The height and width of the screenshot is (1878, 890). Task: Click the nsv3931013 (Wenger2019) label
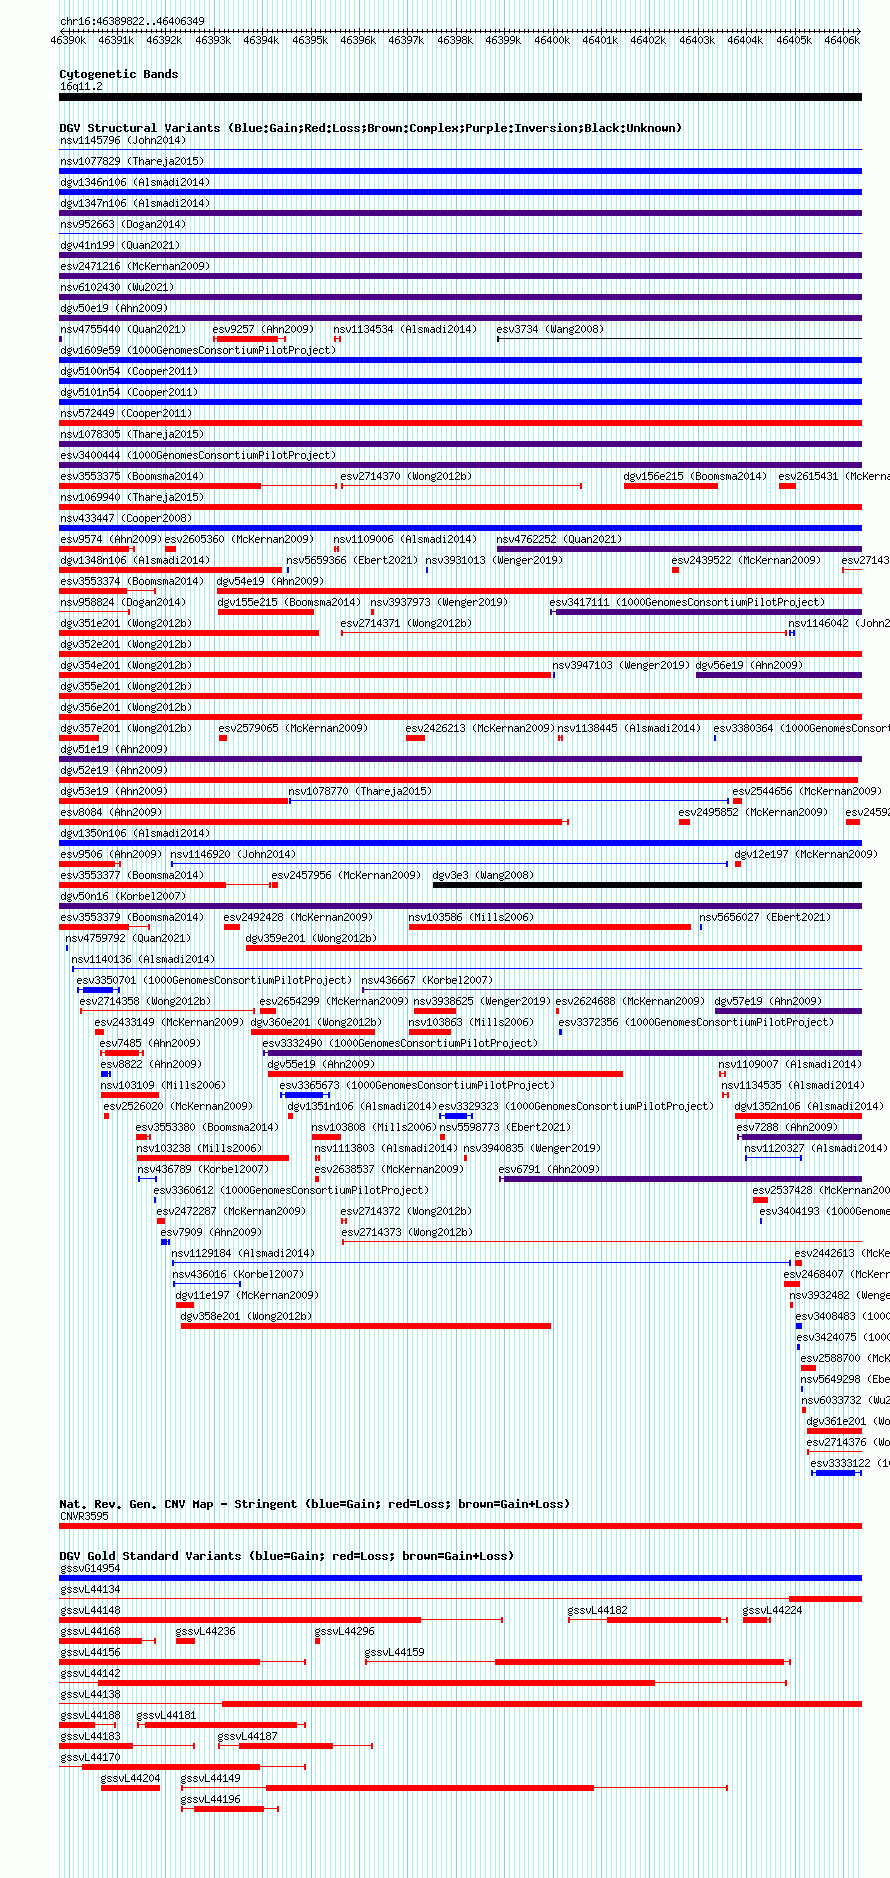pyautogui.click(x=494, y=560)
